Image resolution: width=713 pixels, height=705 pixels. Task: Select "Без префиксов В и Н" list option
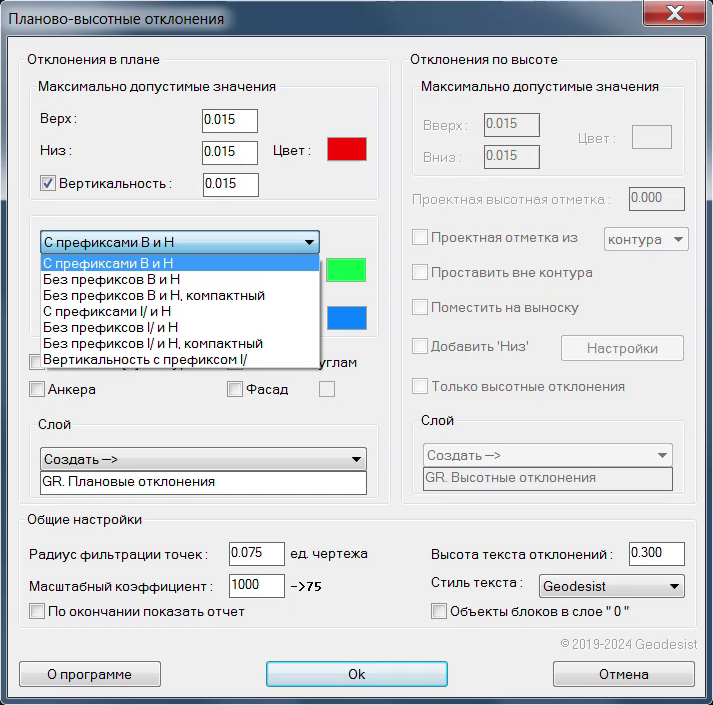[x=112, y=280]
